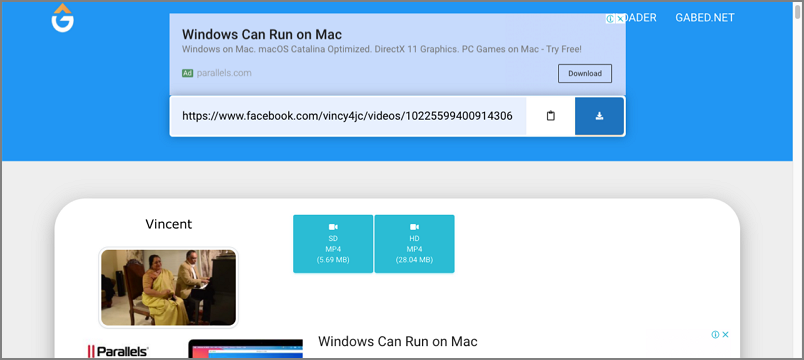The width and height of the screenshot is (804, 360).
Task: Close the bottom Windows Can Run ad
Action: (x=726, y=334)
